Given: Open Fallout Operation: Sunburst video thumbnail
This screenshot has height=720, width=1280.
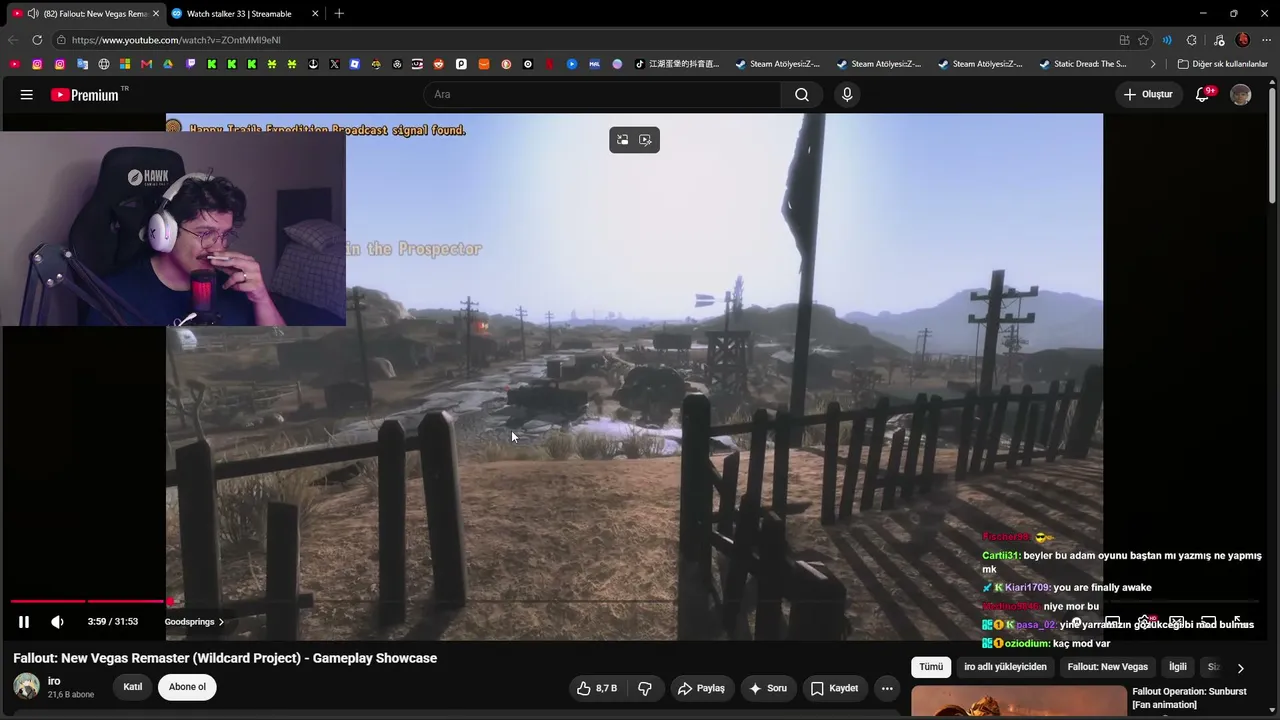Looking at the screenshot, I should point(1019,702).
